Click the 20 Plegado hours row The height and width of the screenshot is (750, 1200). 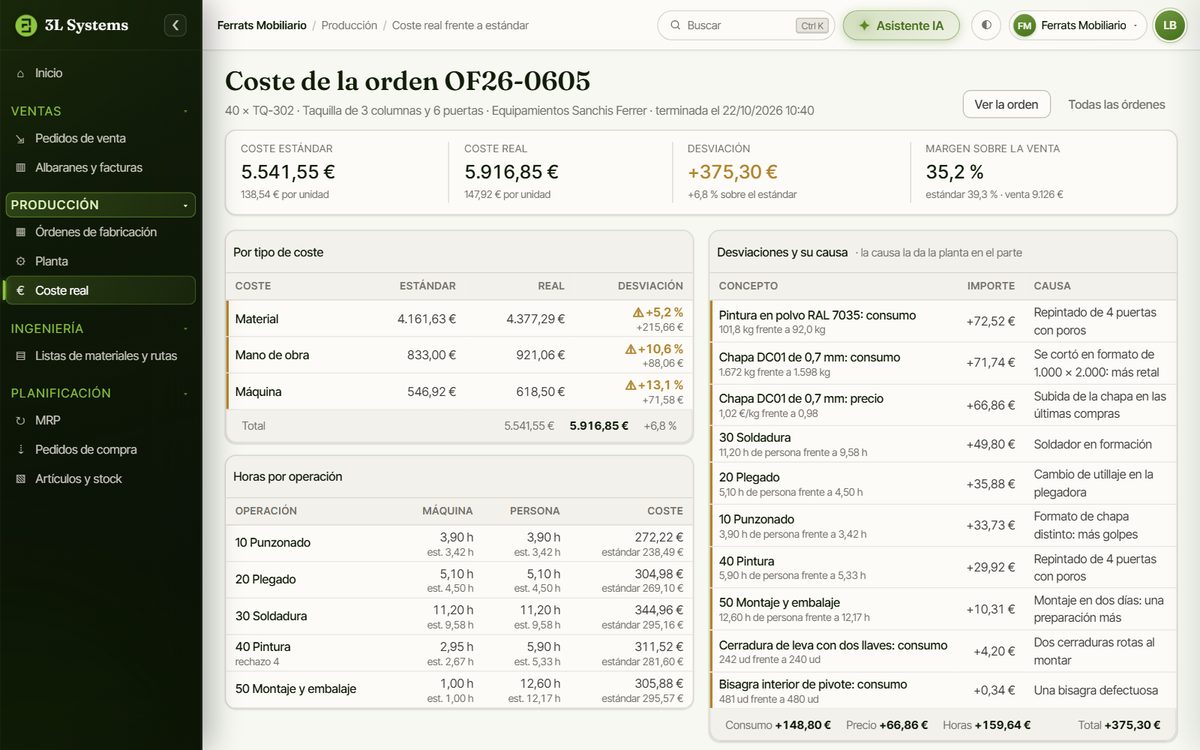click(x=459, y=580)
